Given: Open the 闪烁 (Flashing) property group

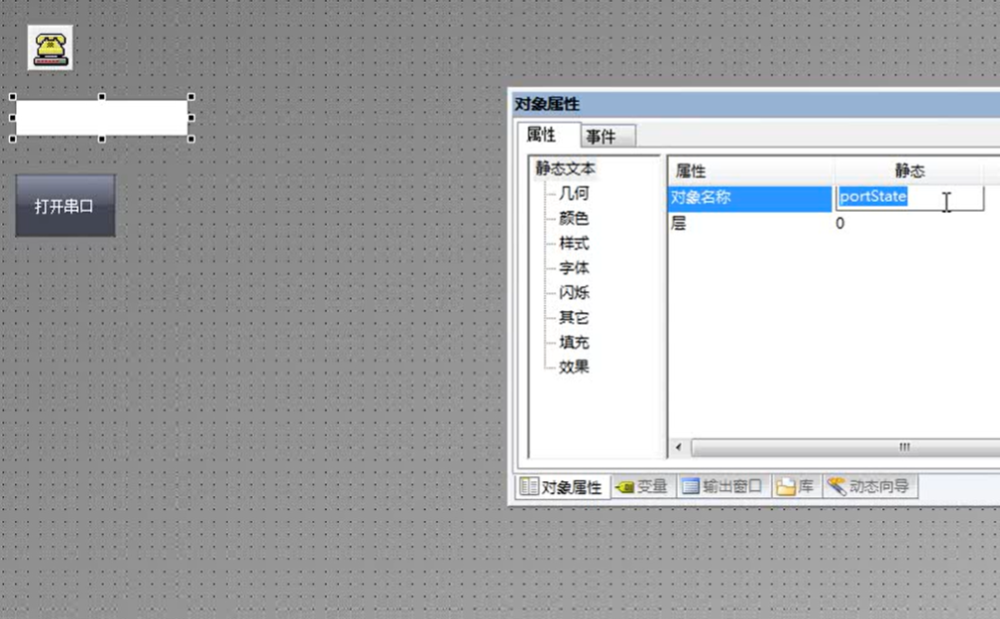Looking at the screenshot, I should coord(574,293).
